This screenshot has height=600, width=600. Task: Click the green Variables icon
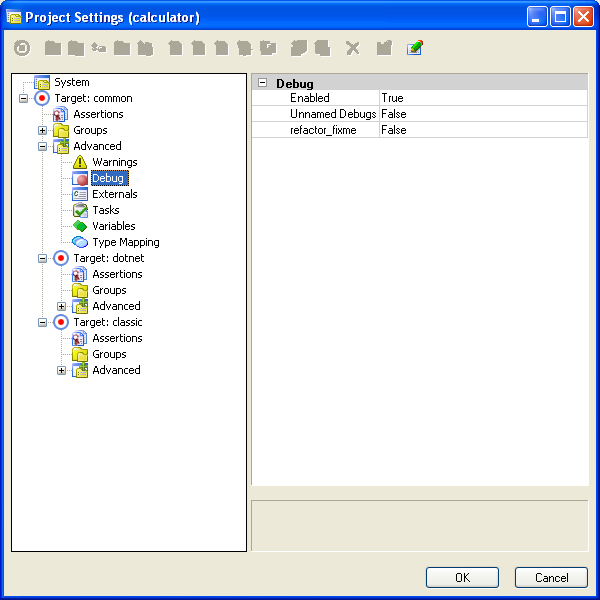(80, 226)
